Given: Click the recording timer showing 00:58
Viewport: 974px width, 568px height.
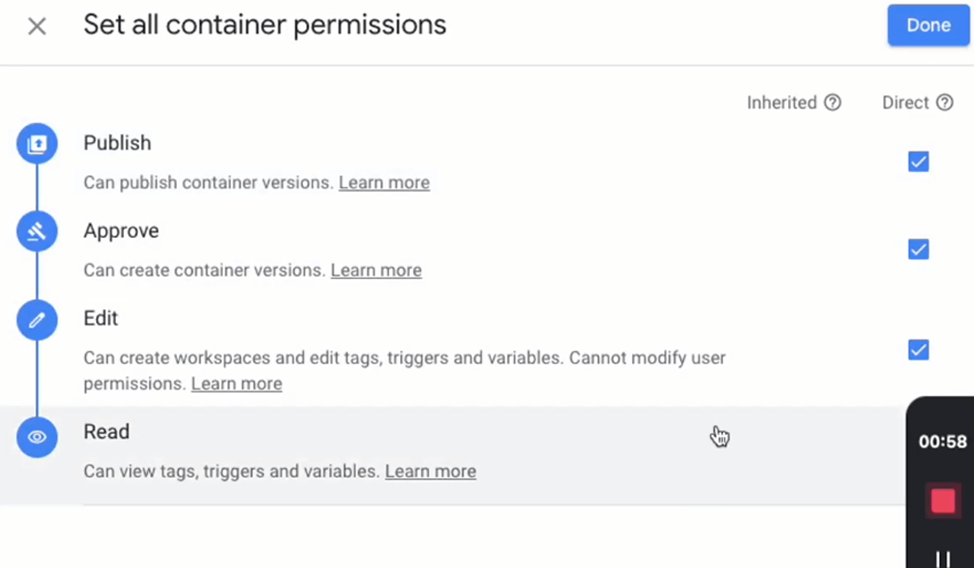Looking at the screenshot, I should click(x=942, y=442).
